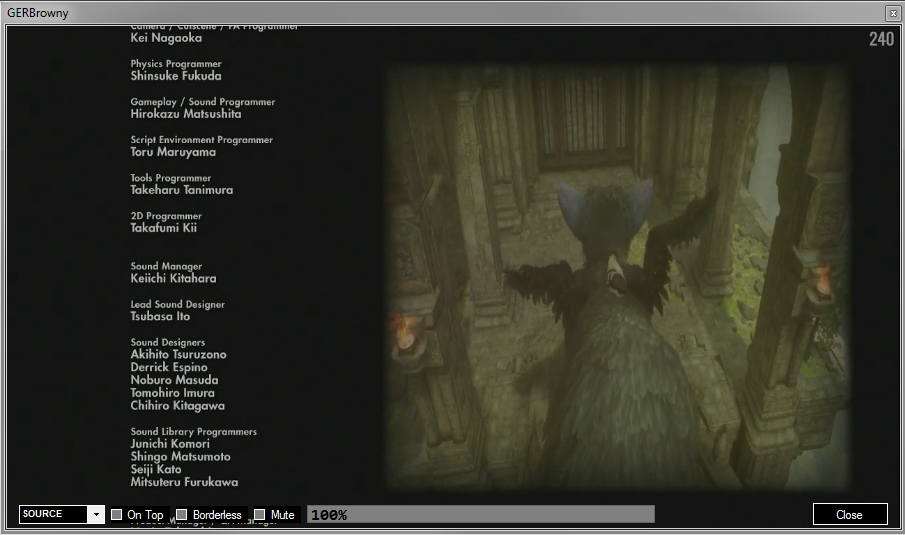Click the name Hirokazu Matsushita
This screenshot has height=535, width=905.
[186, 114]
